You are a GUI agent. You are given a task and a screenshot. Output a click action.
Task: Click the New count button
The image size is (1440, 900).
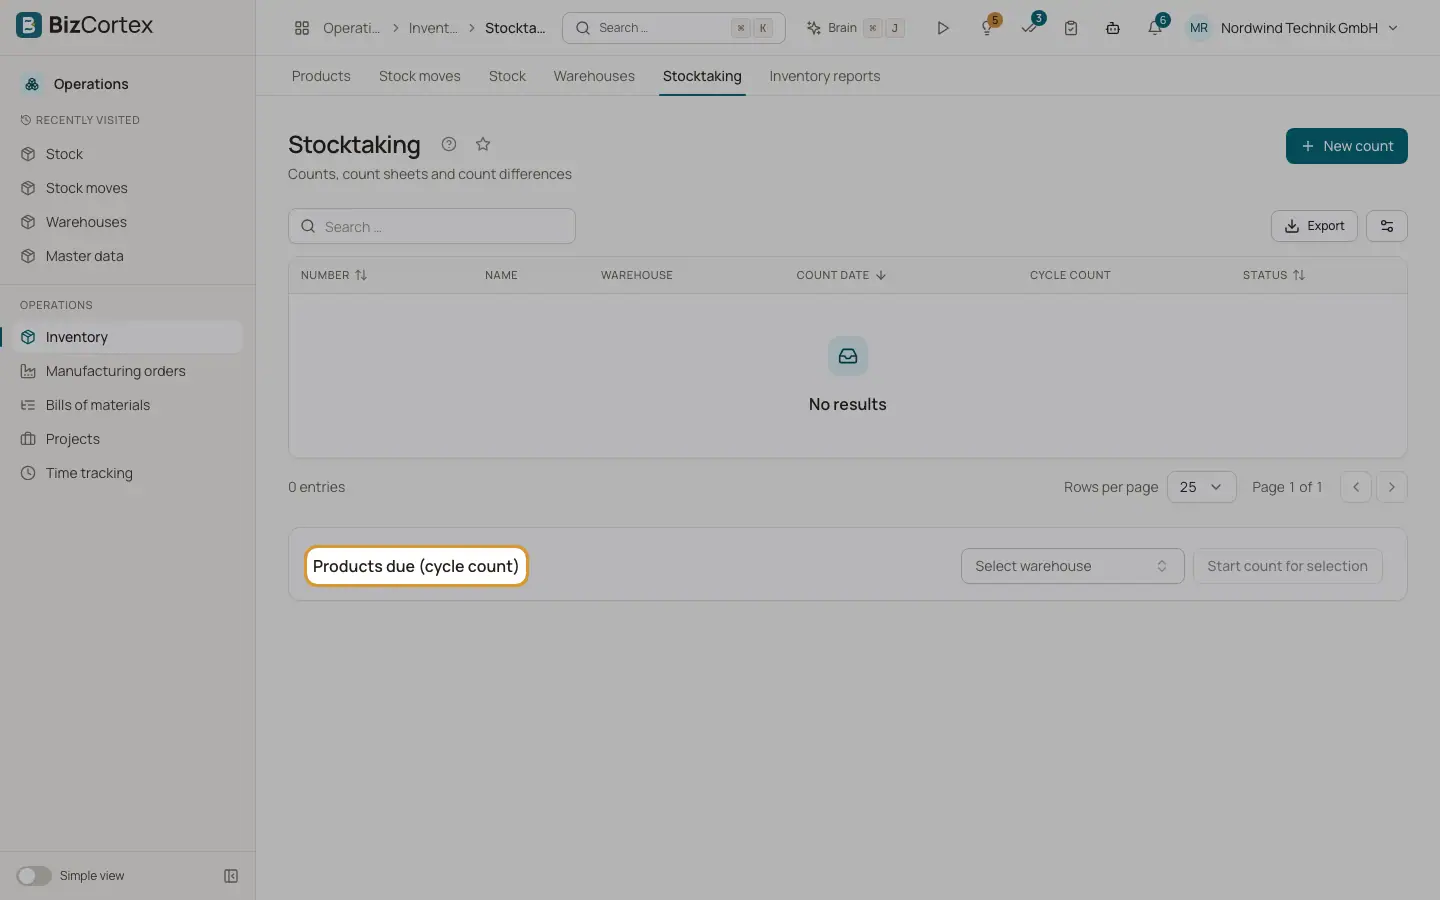click(1346, 146)
